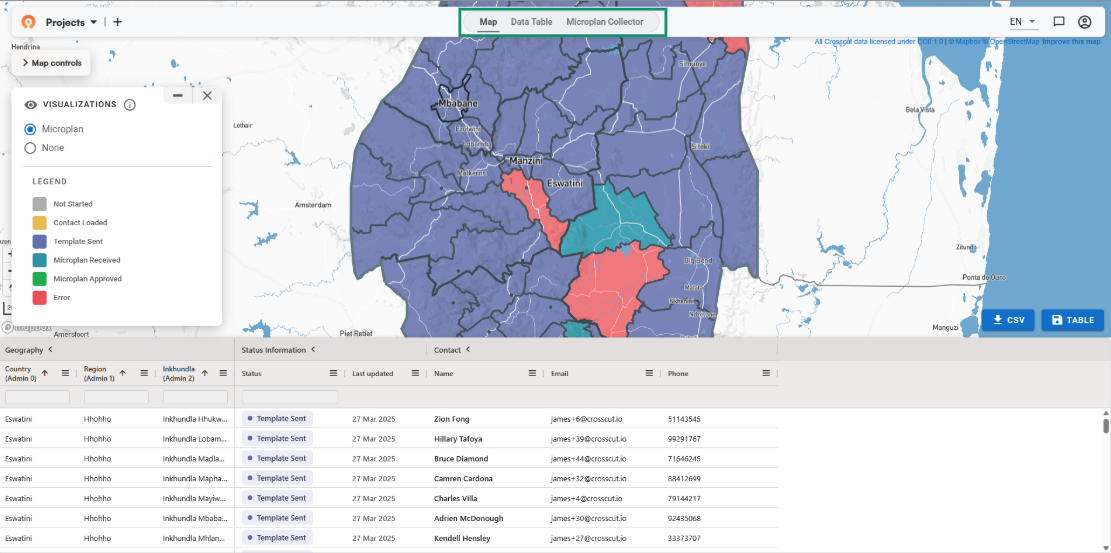Select the None radio button
The image size is (1111, 553).
pos(30,148)
